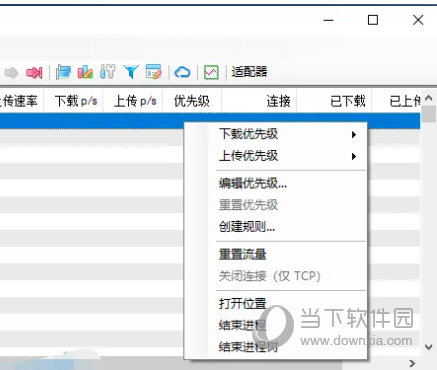
Task: Click the blue funnel filter icon
Action: (131, 72)
